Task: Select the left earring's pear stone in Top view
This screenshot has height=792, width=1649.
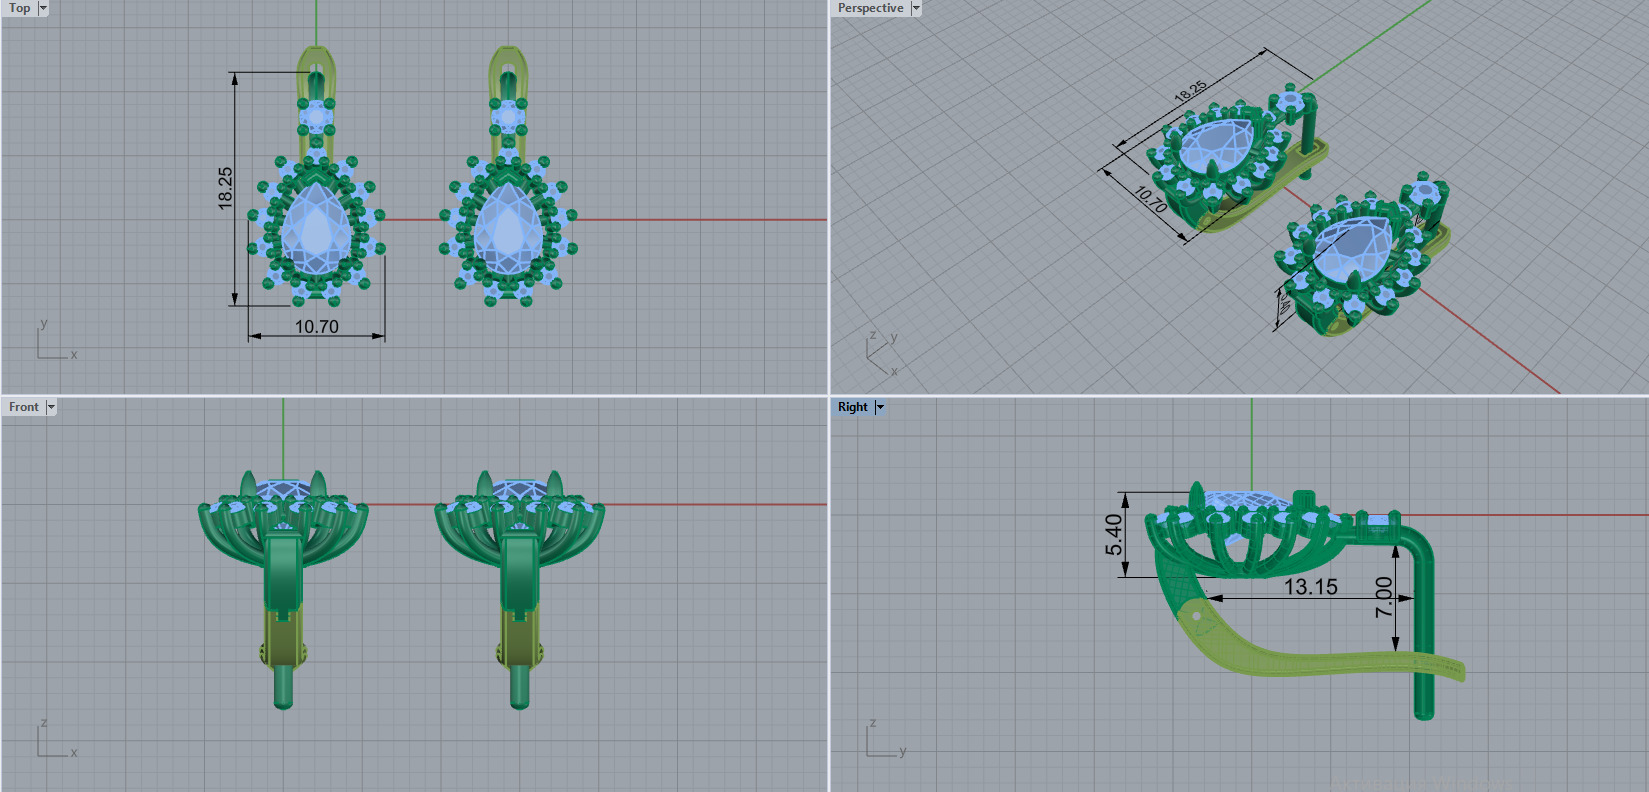Action: coord(317,230)
